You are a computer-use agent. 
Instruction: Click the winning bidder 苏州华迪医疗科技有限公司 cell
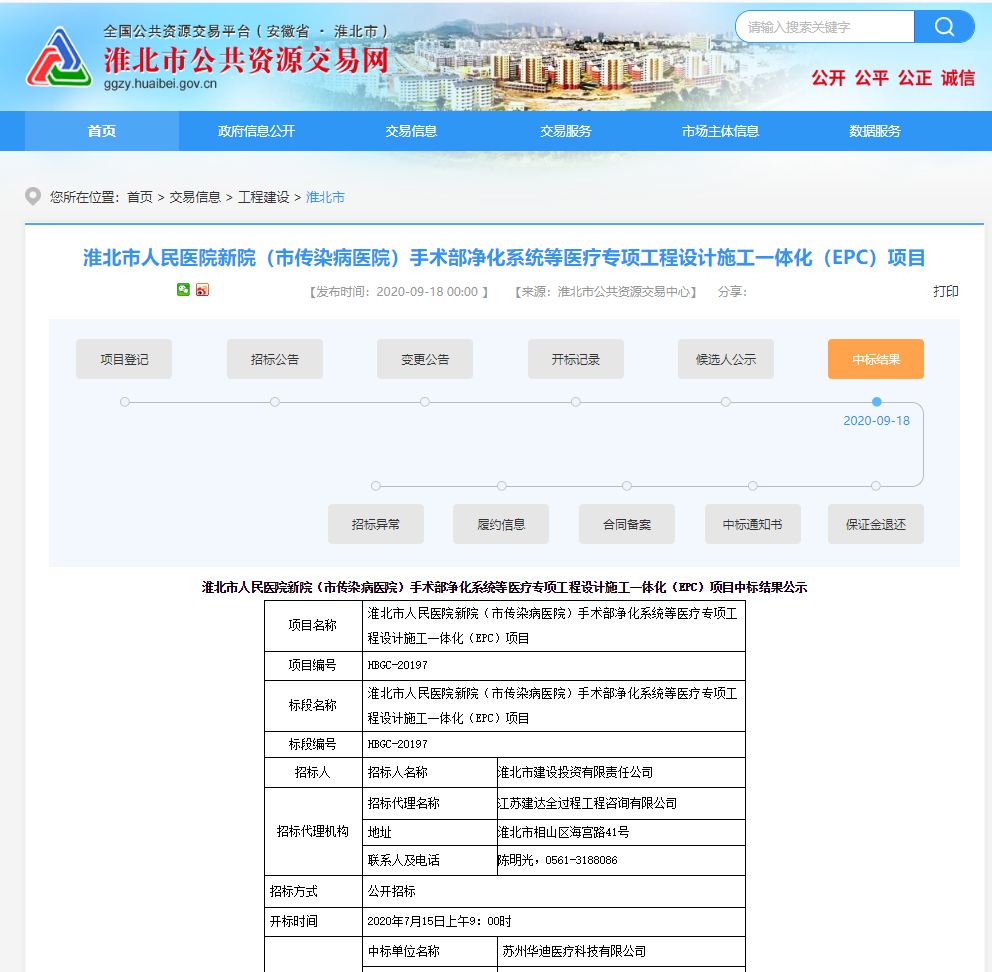pyautogui.click(x=621, y=951)
